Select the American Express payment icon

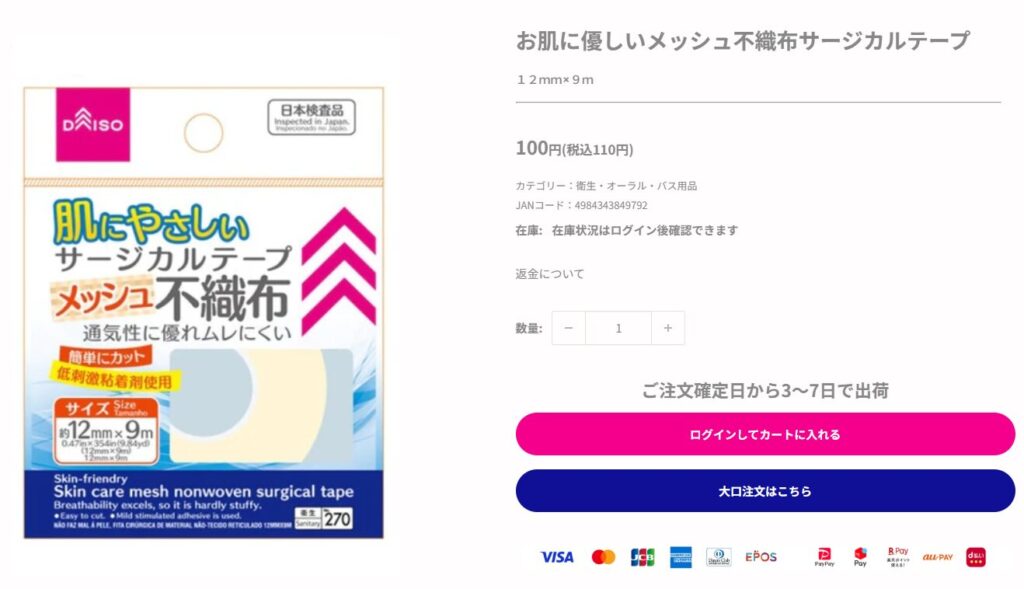click(680, 557)
